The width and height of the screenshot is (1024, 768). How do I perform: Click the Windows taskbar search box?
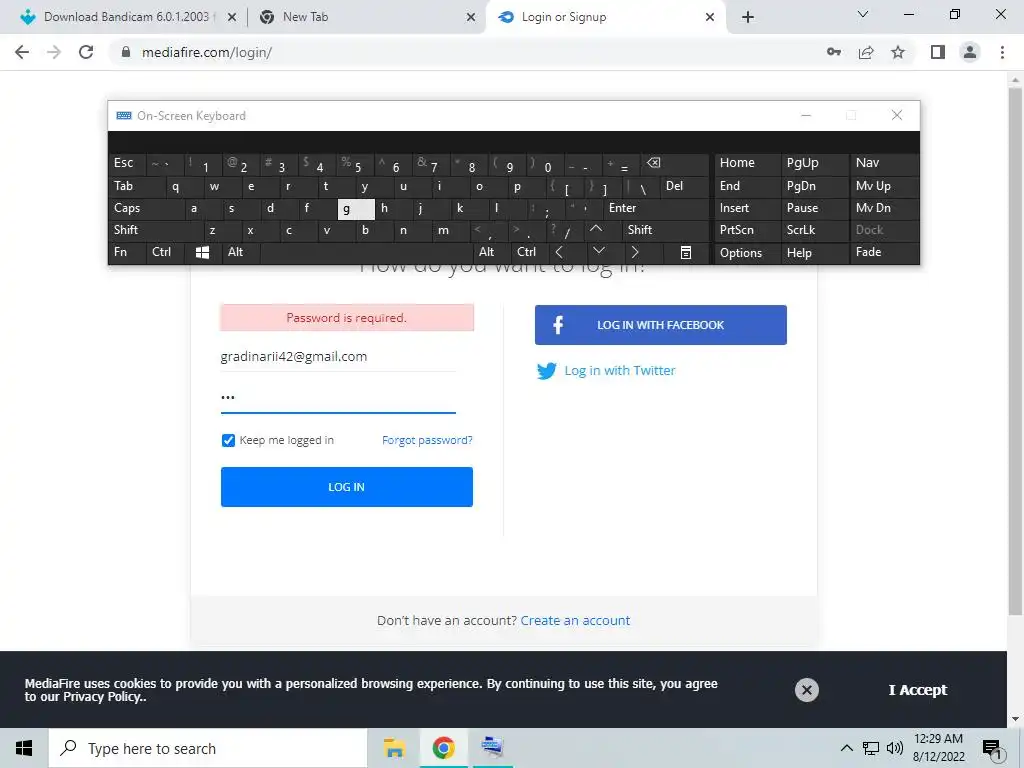point(208,748)
